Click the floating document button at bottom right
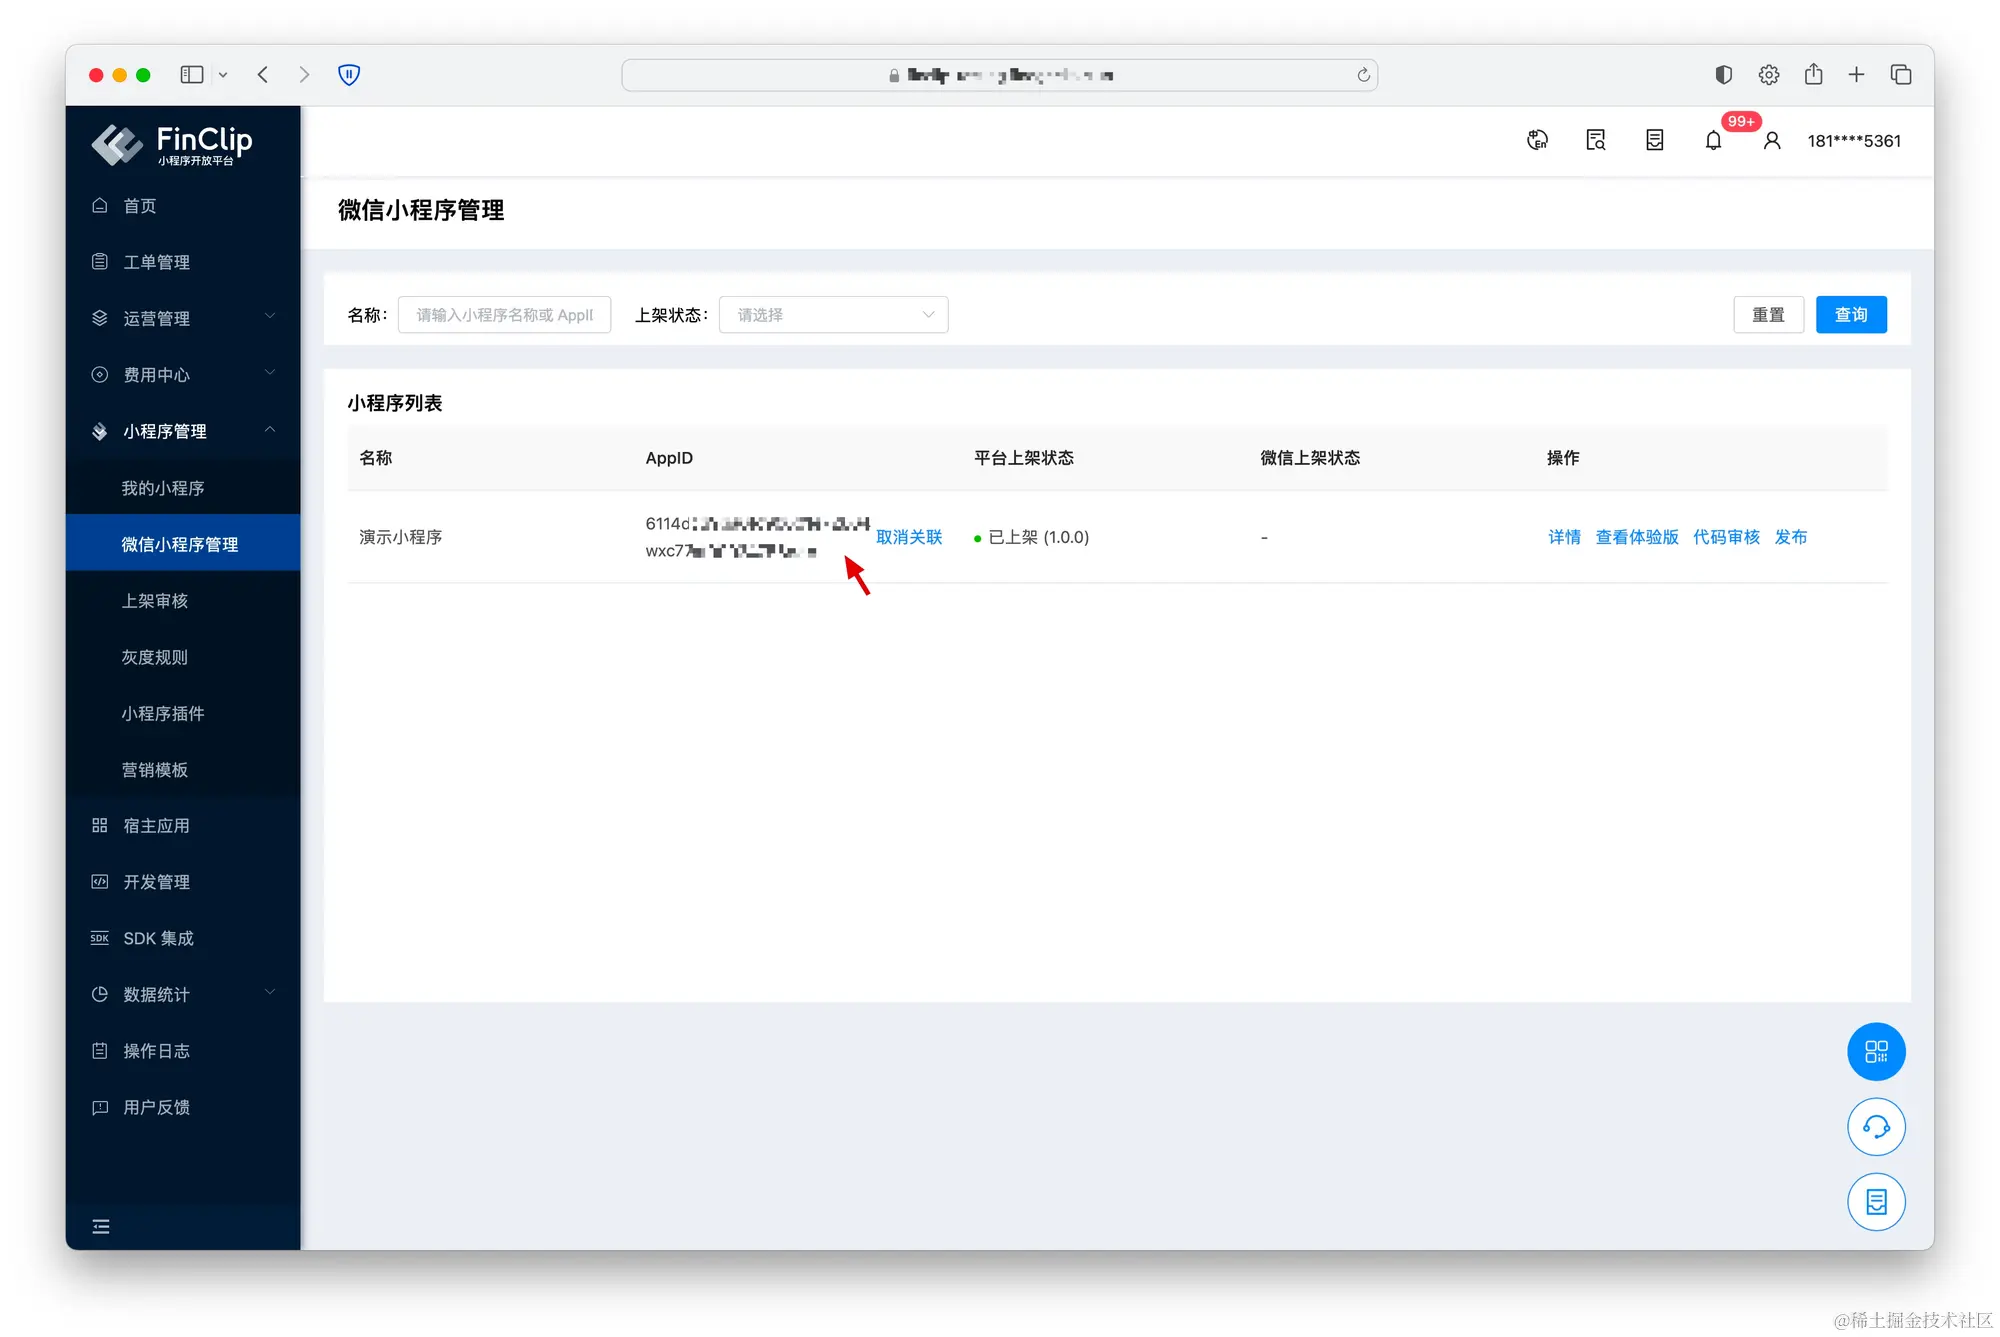2000x1337 pixels. [1875, 1201]
